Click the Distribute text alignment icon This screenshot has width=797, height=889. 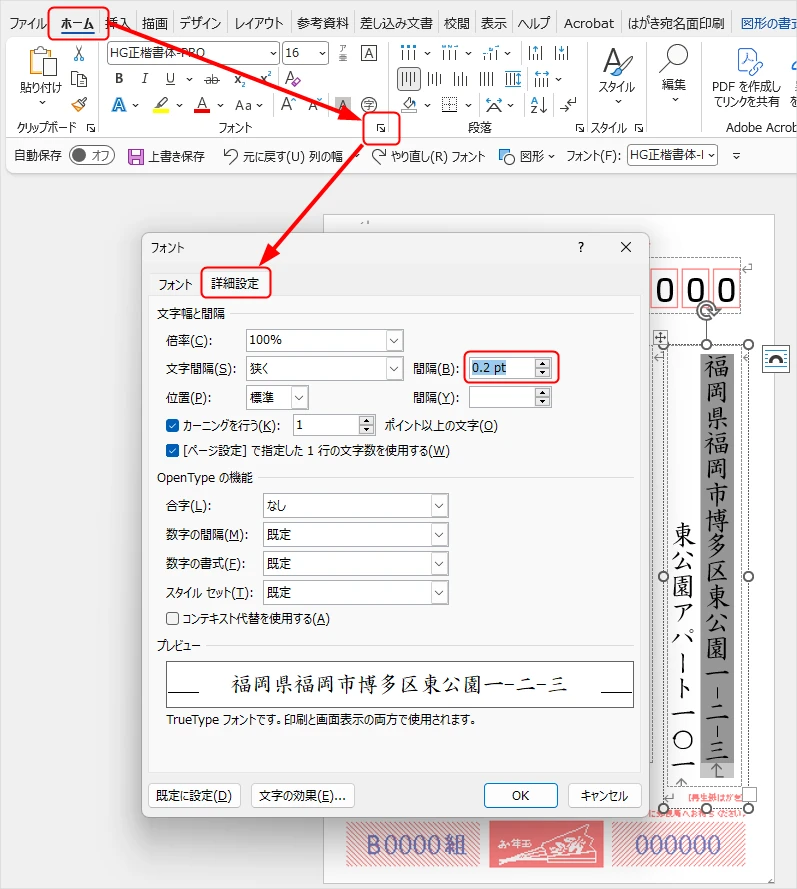pyautogui.click(x=512, y=79)
